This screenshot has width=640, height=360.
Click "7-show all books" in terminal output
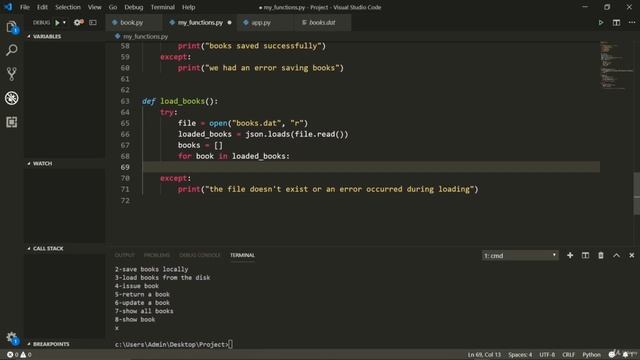pos(144,311)
